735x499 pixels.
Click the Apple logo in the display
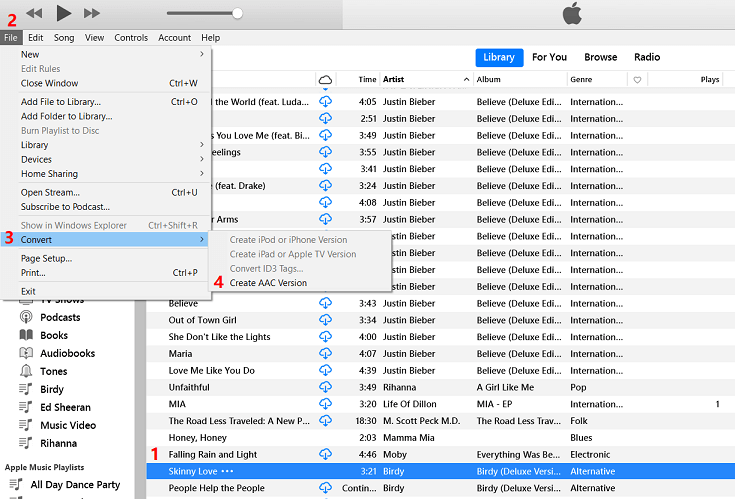(572, 13)
